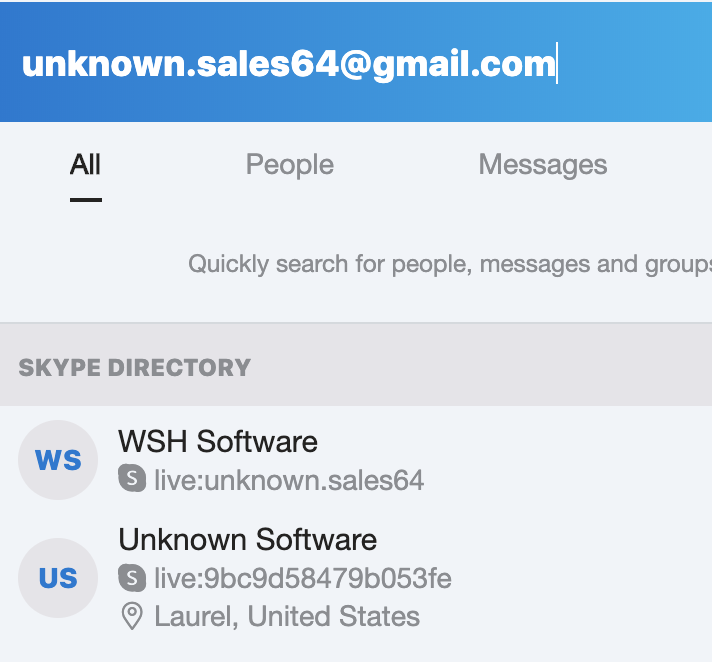Click Skype logo beside live:unknown.sales64

pyautogui.click(x=132, y=480)
